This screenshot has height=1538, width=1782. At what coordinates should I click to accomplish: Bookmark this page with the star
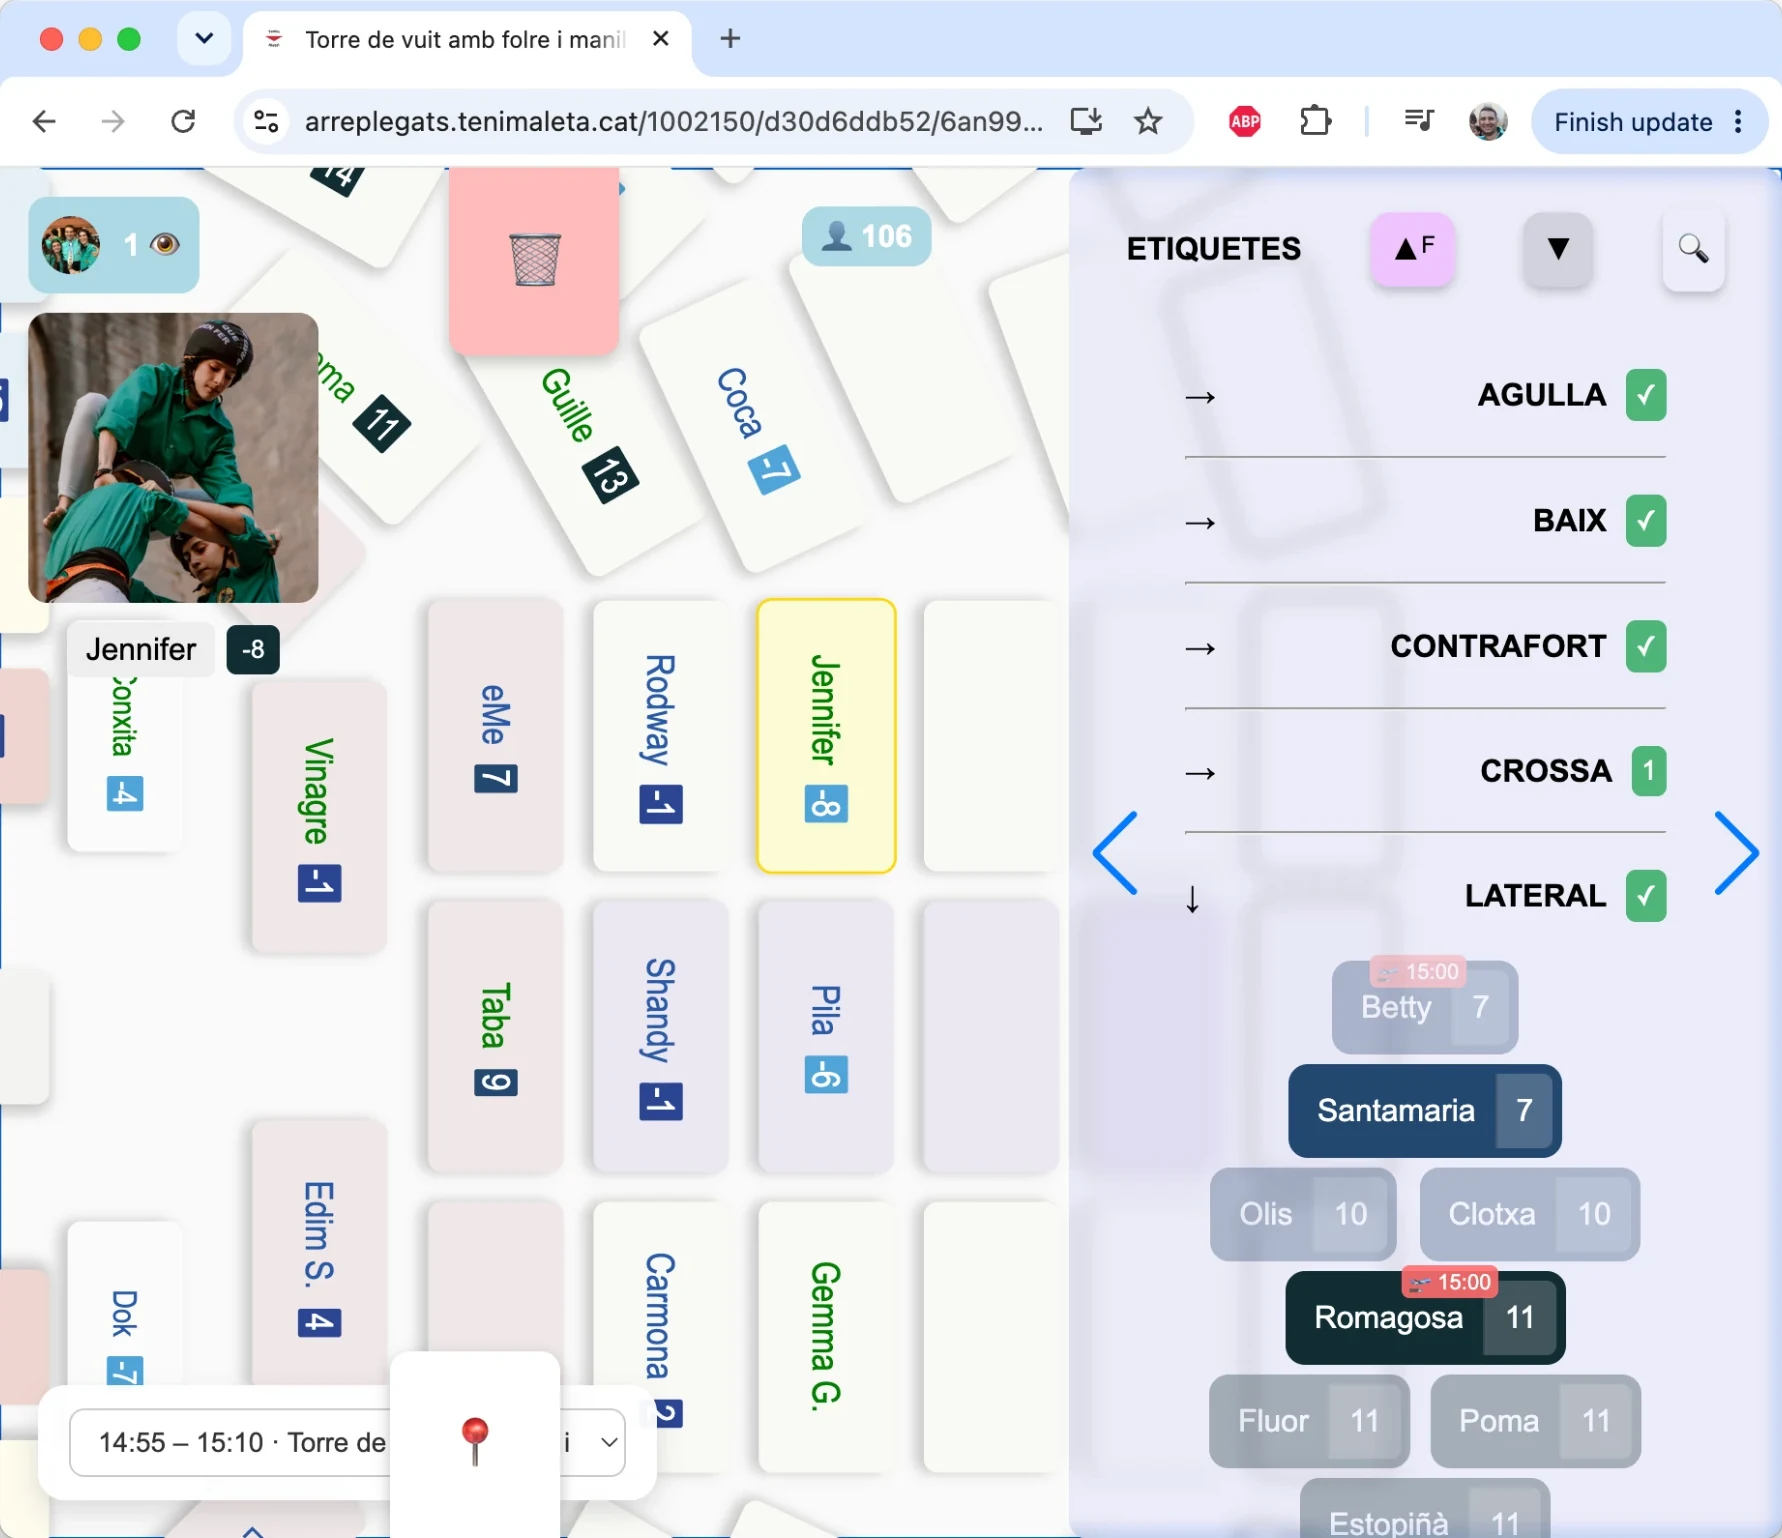(x=1148, y=122)
